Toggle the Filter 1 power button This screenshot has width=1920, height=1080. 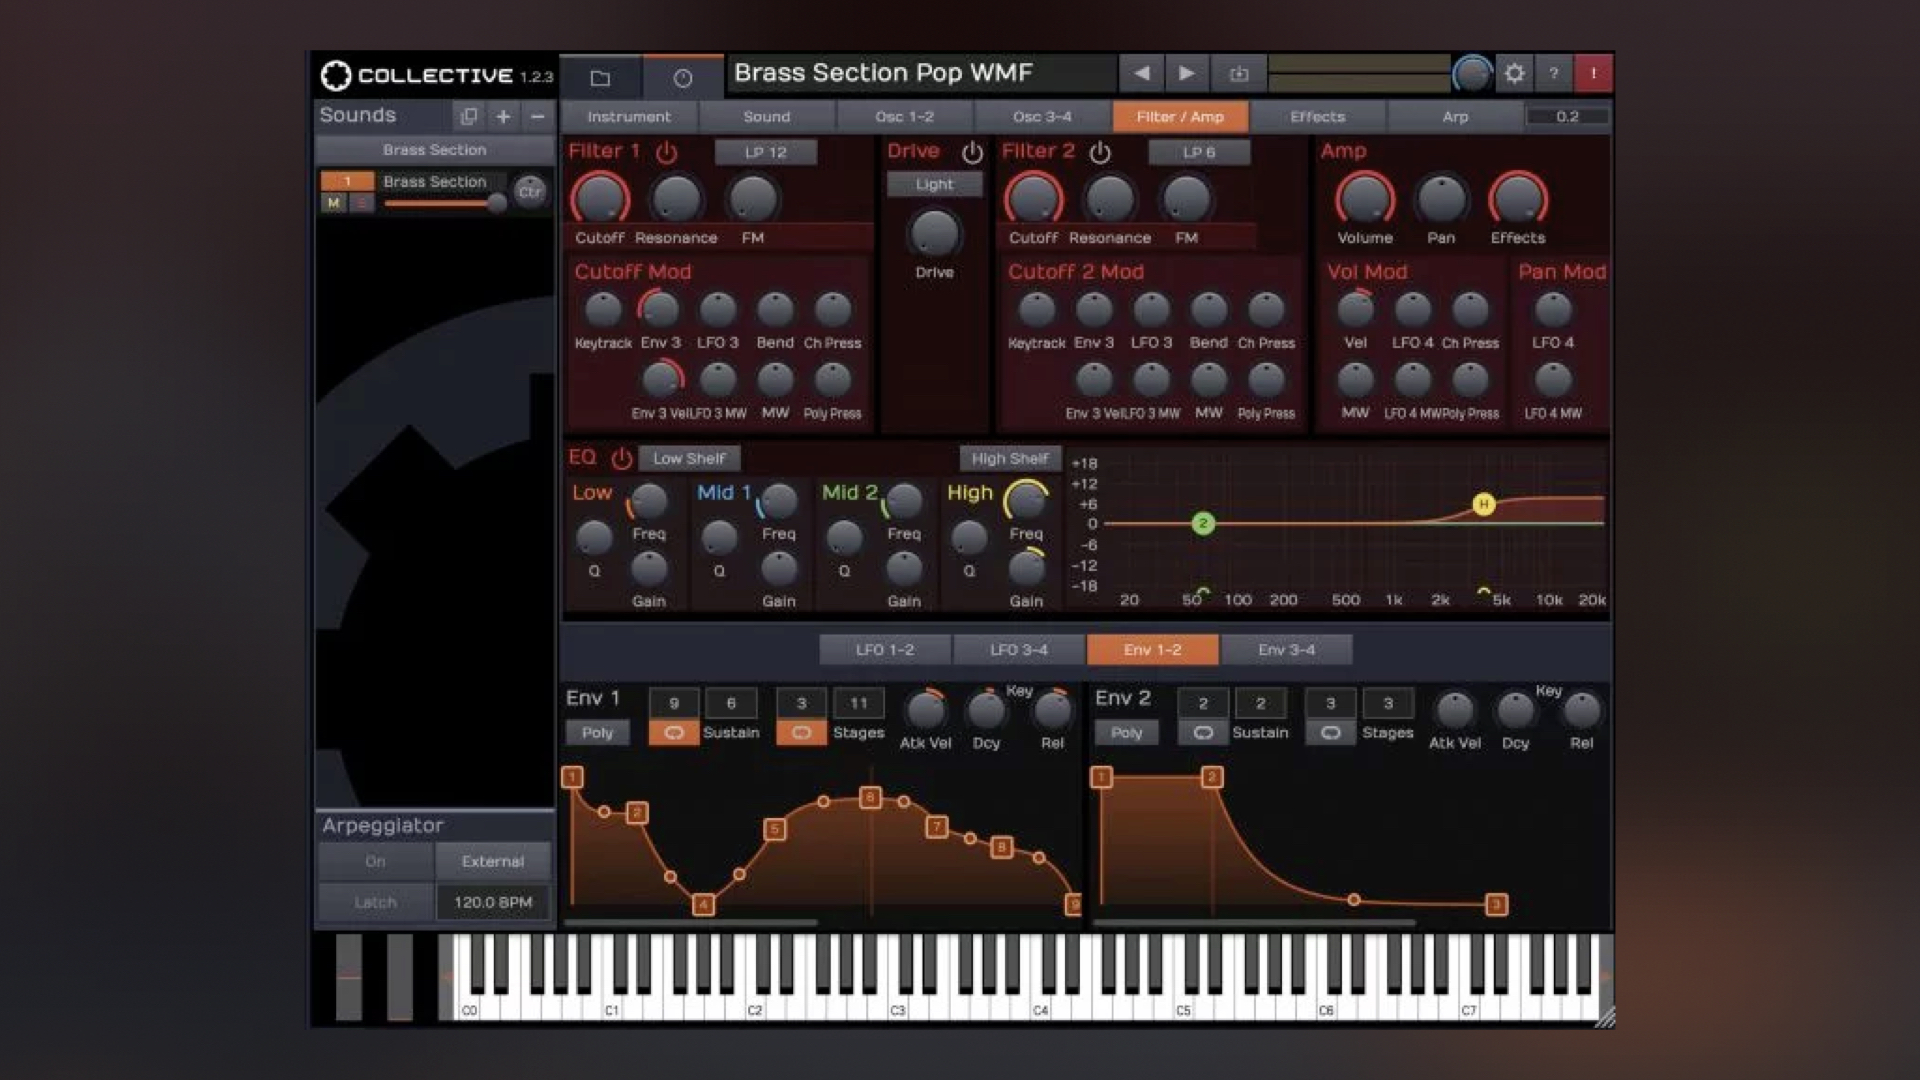click(x=666, y=152)
